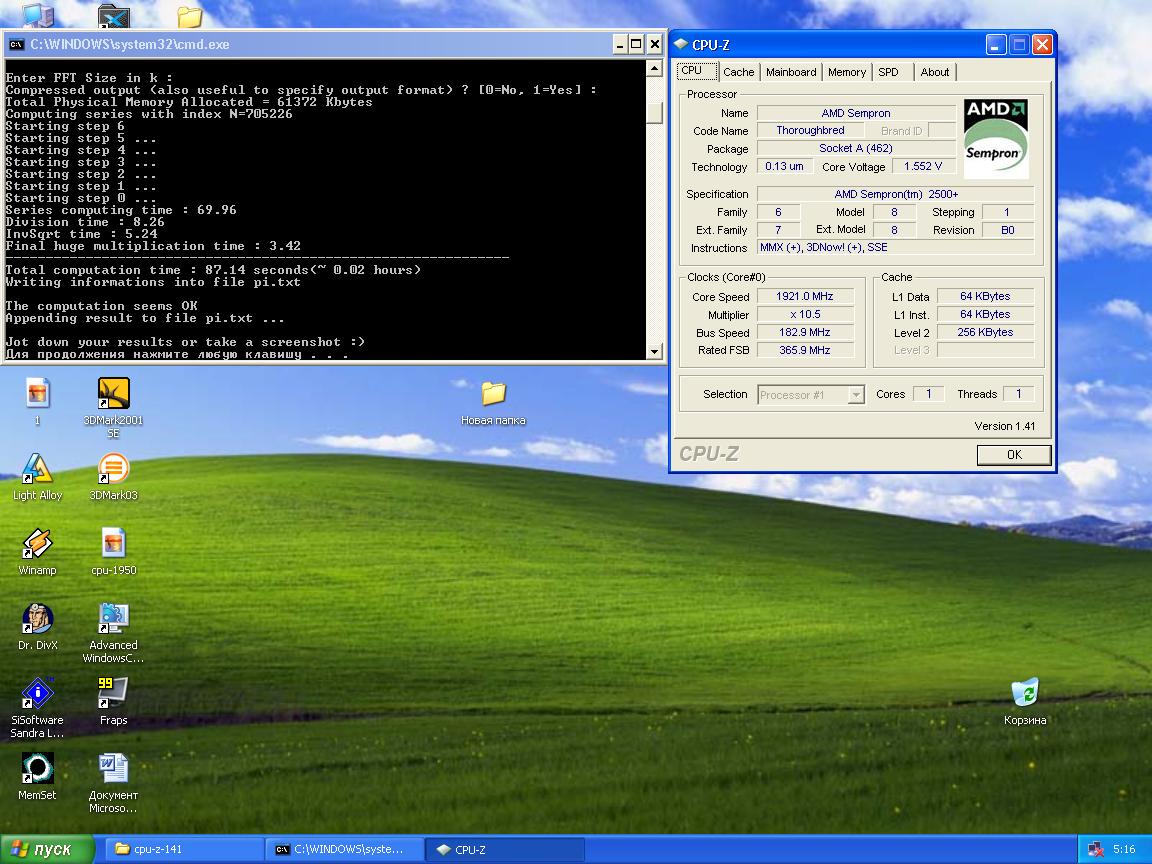Screen dimensions: 1152x864
Task: Activate CPU-Z taskbar button
Action: tap(504, 849)
